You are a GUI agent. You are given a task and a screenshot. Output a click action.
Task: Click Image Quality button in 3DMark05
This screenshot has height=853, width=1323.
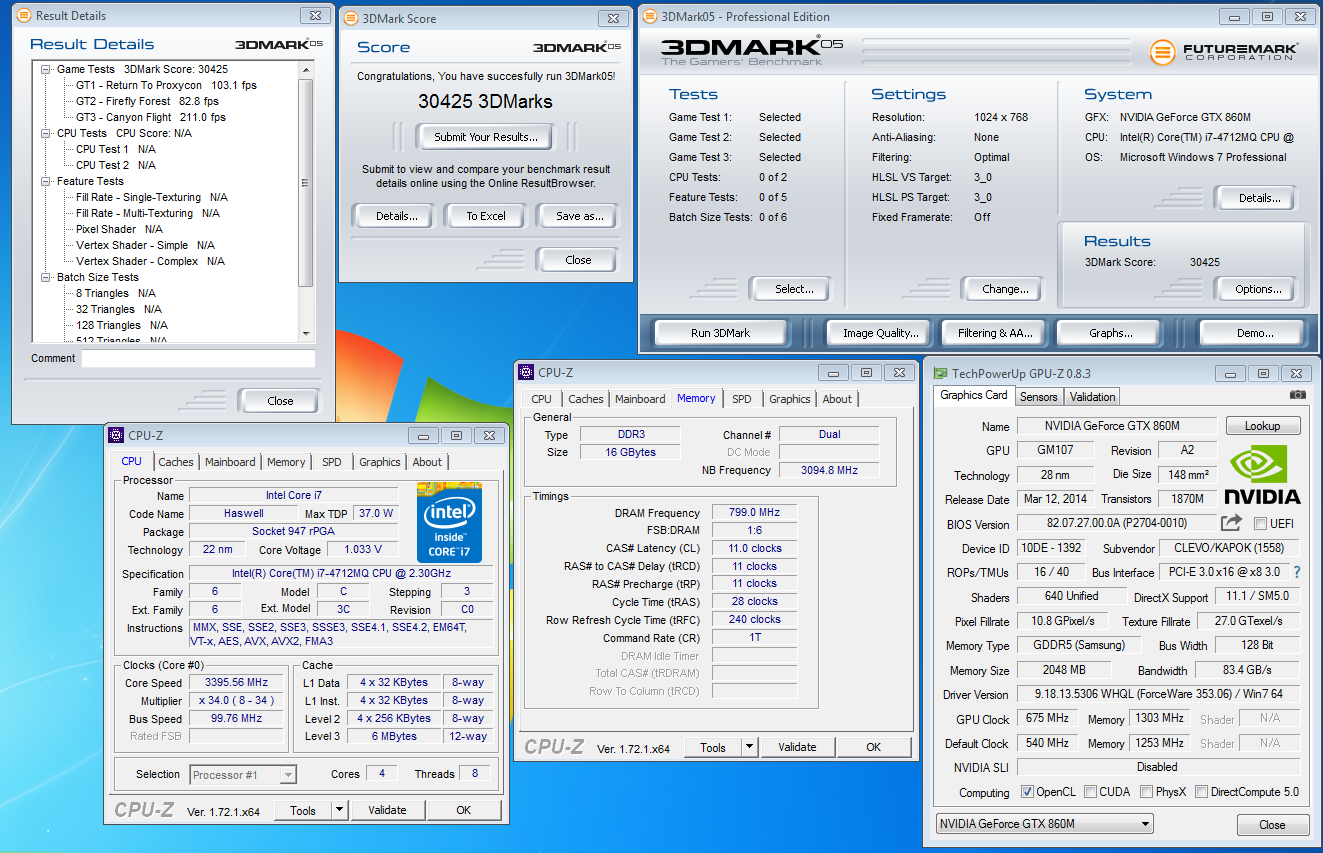[x=880, y=333]
